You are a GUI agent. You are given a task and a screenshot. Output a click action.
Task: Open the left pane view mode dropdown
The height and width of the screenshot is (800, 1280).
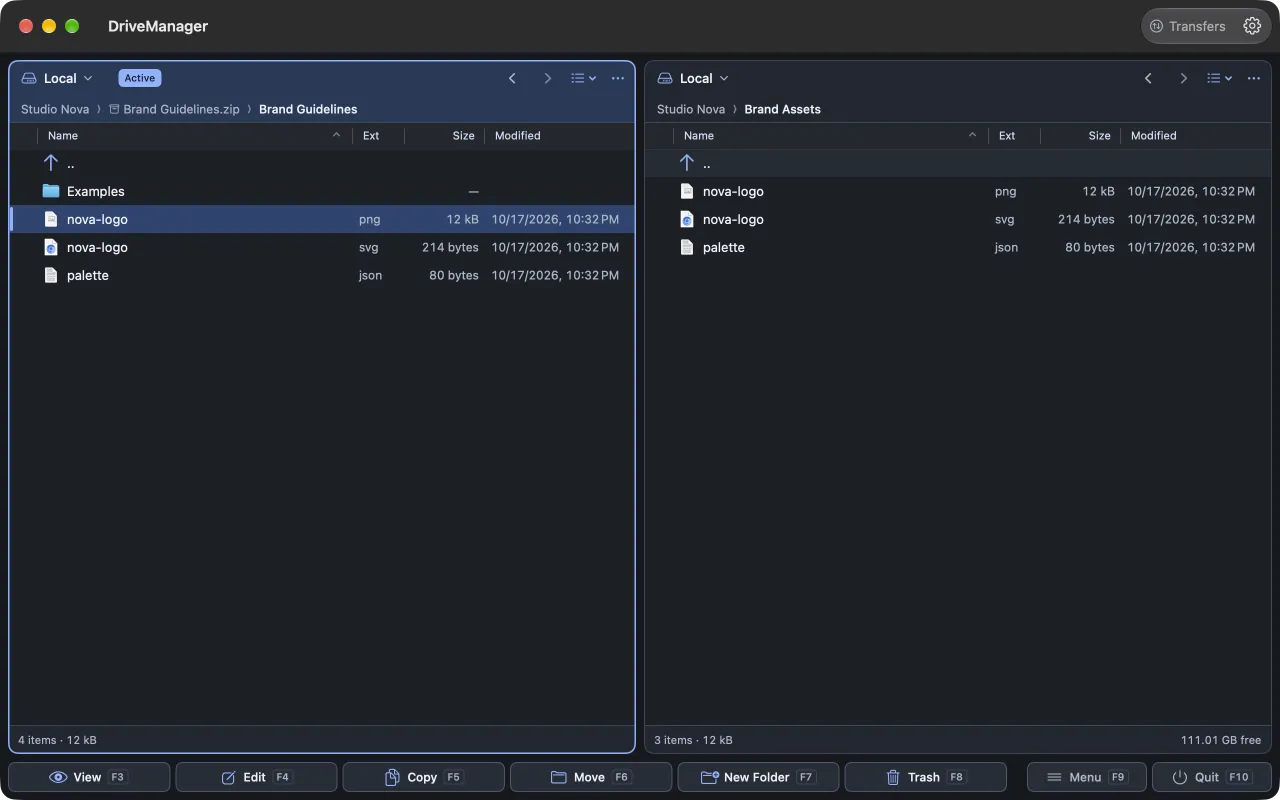point(583,78)
